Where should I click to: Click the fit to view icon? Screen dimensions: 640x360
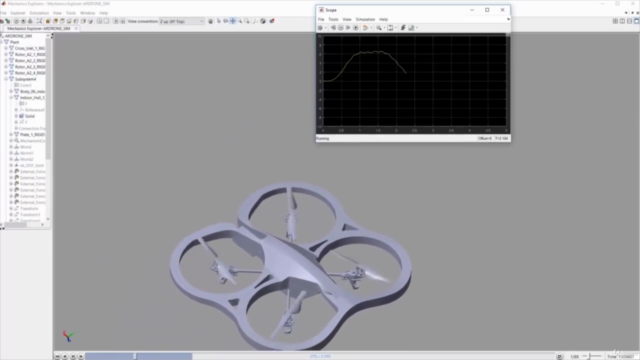click(39, 21)
